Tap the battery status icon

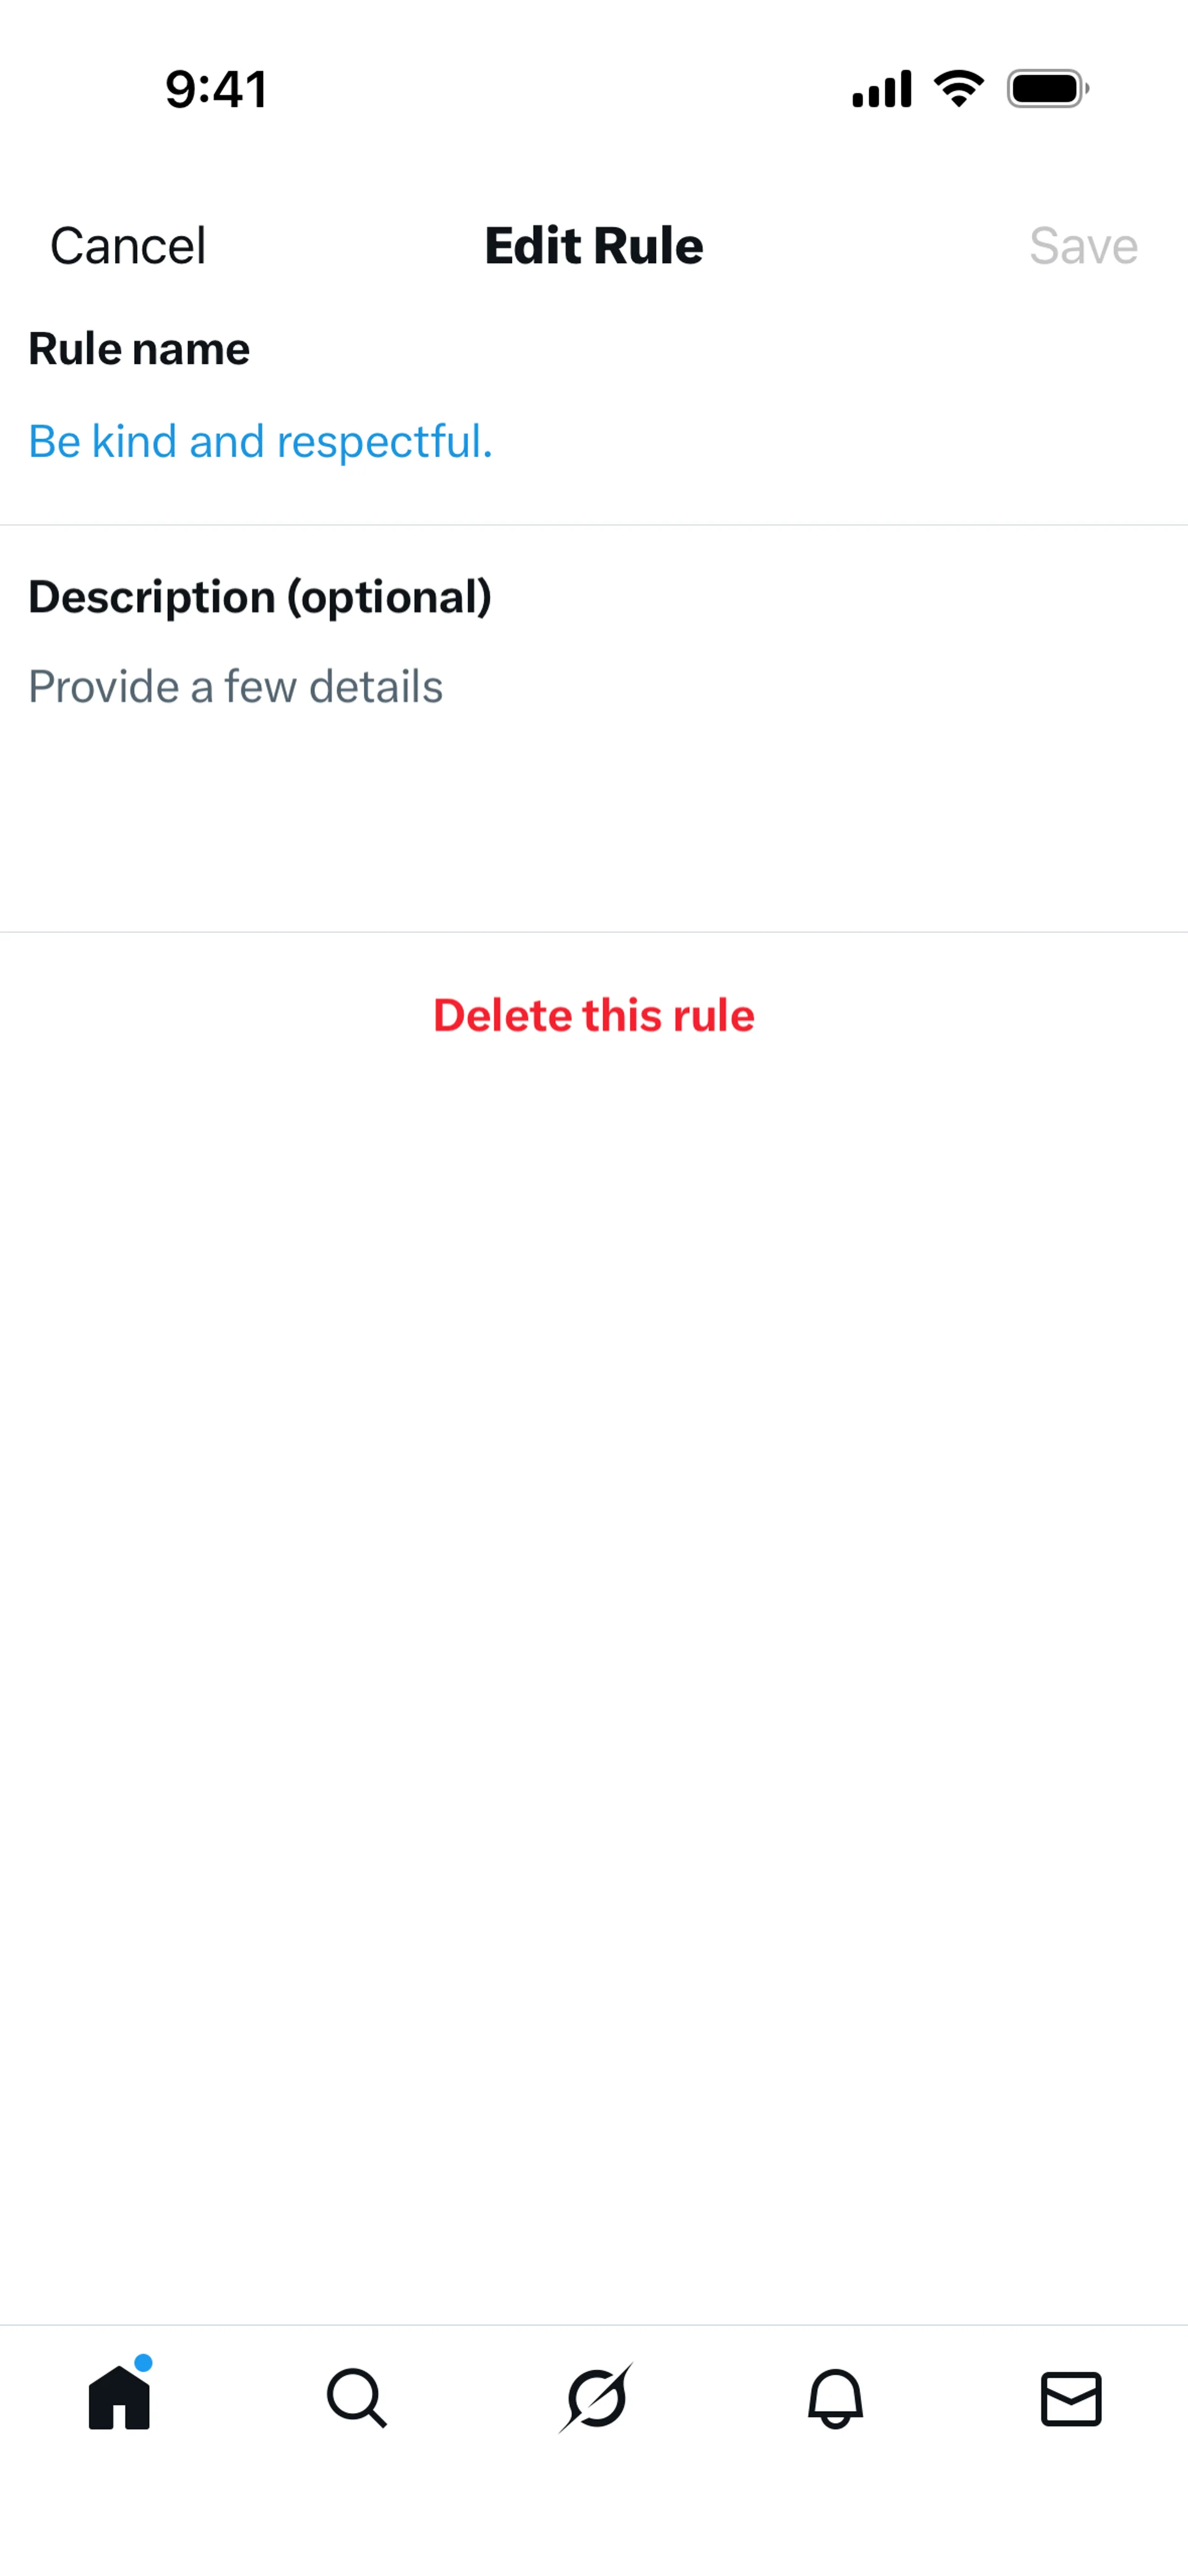coord(1048,89)
